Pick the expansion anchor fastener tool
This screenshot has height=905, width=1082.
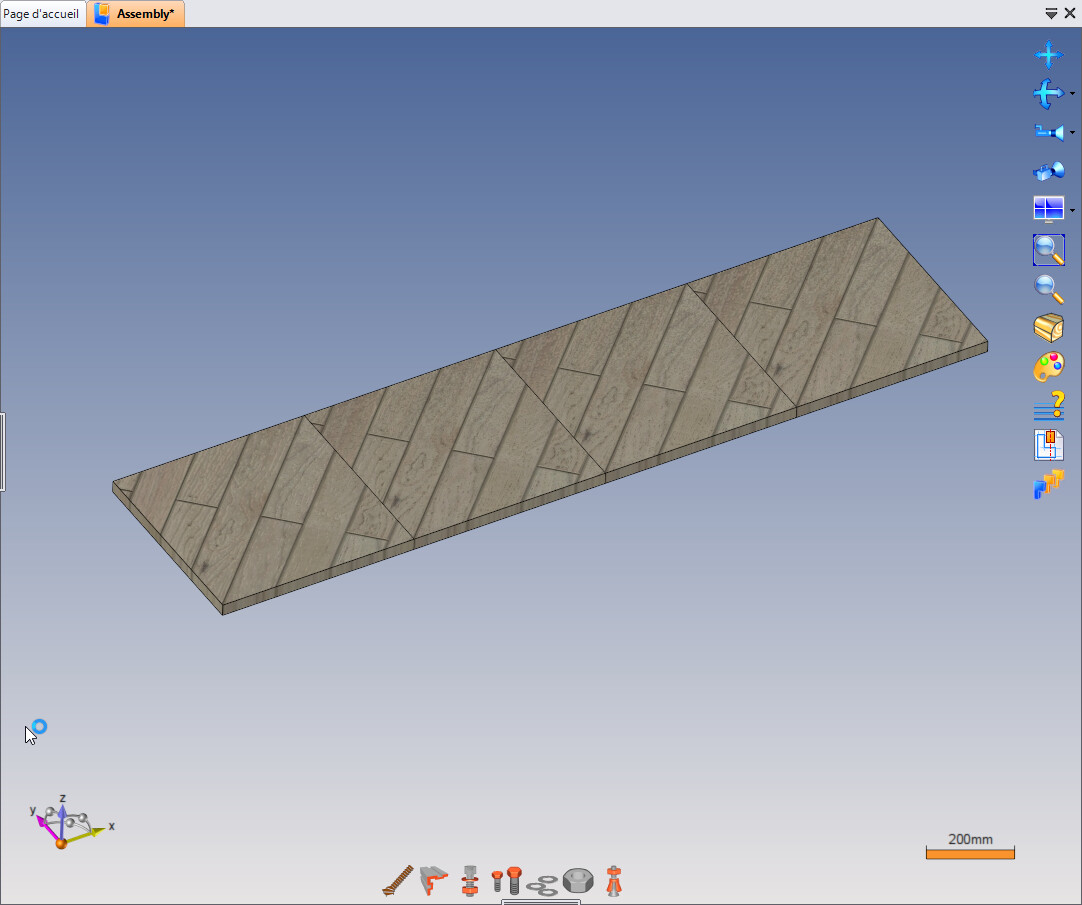coord(613,881)
